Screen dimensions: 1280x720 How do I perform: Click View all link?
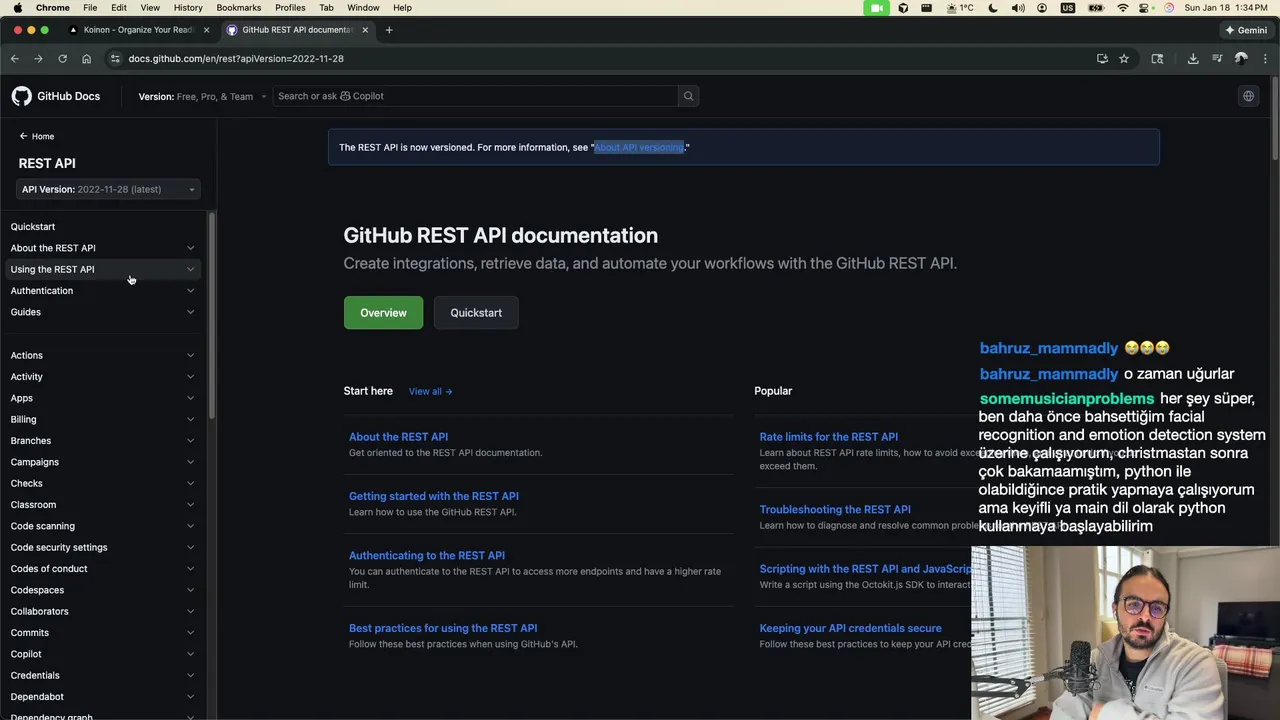(x=430, y=391)
